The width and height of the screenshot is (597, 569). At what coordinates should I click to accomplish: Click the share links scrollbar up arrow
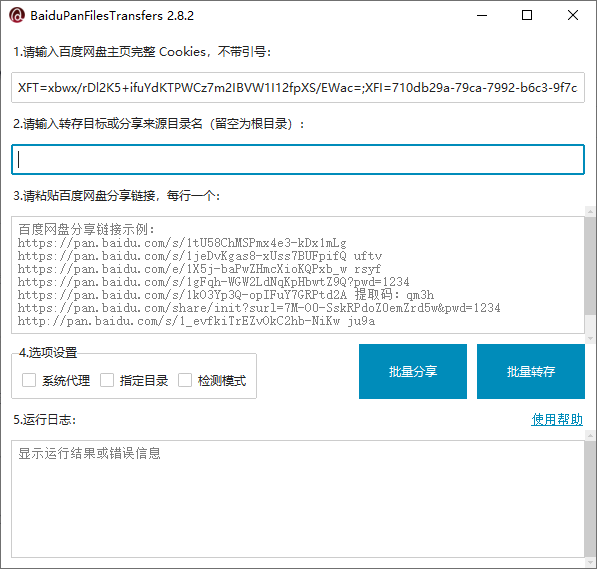(x=591, y=211)
